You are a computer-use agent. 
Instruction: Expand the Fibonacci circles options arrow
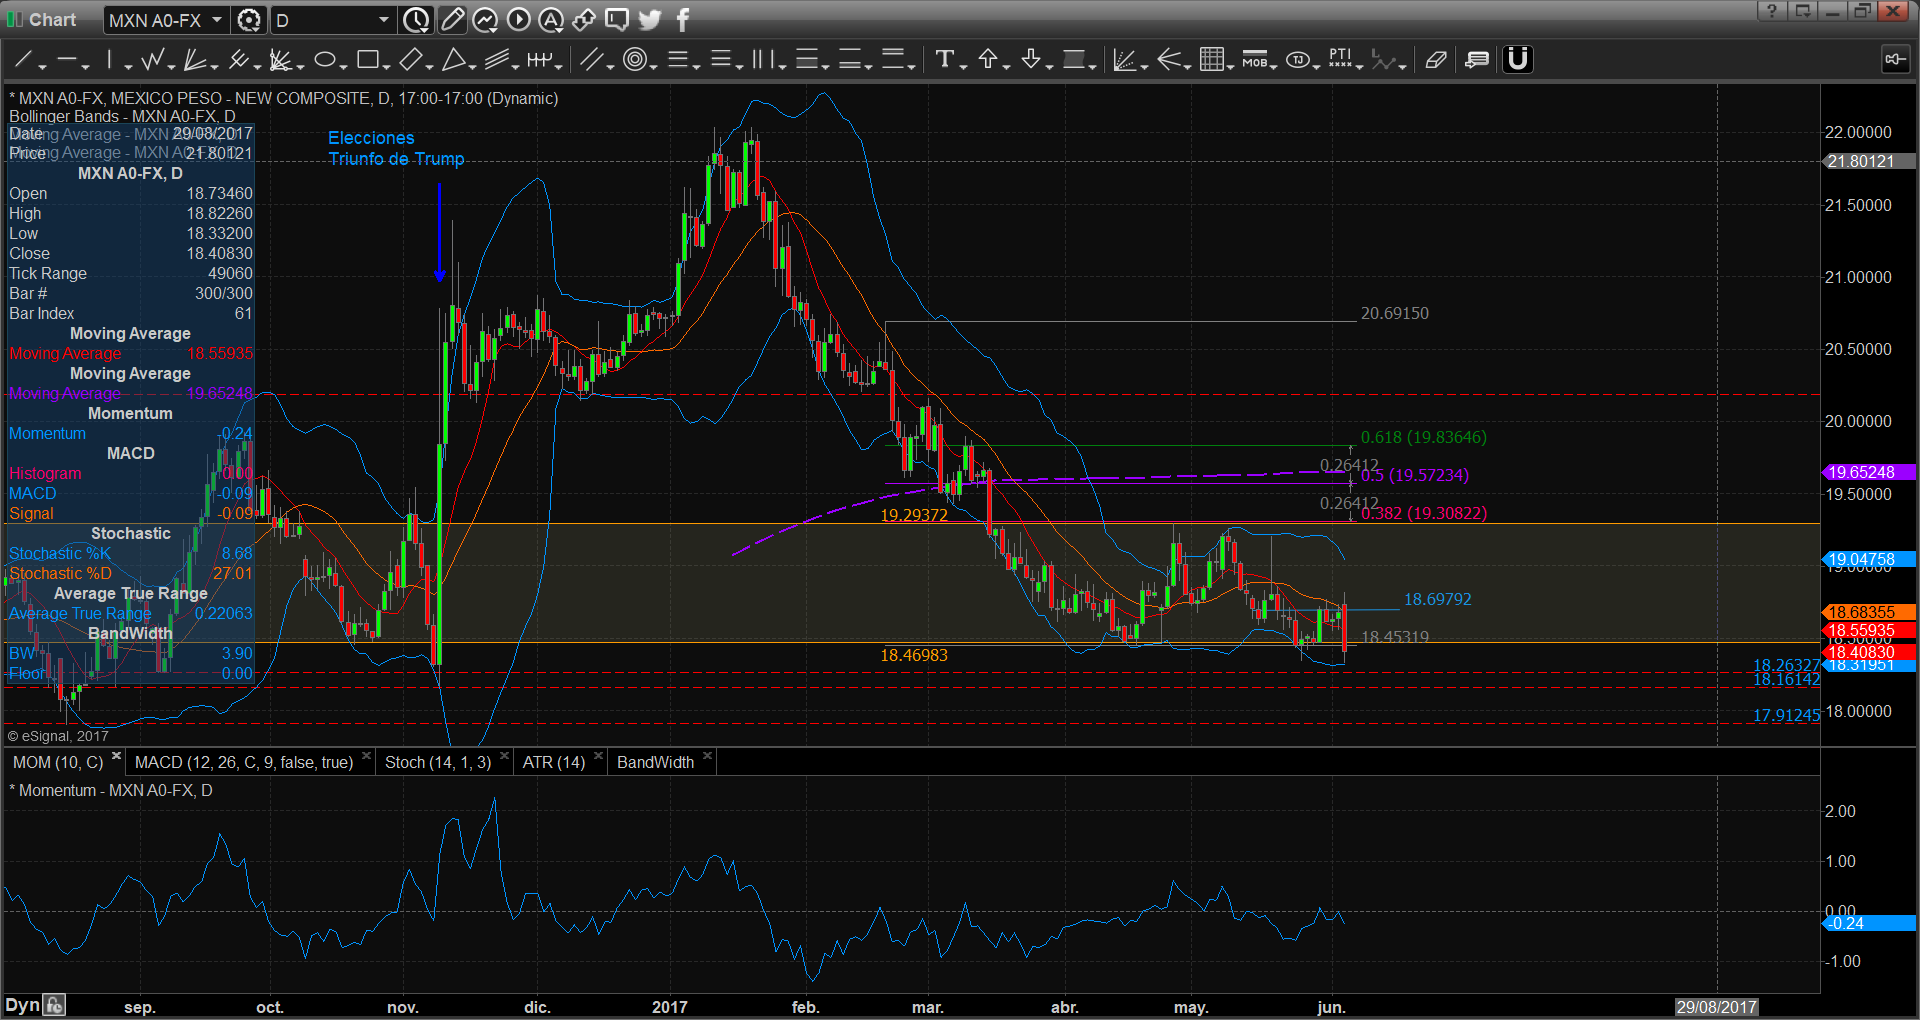[653, 66]
